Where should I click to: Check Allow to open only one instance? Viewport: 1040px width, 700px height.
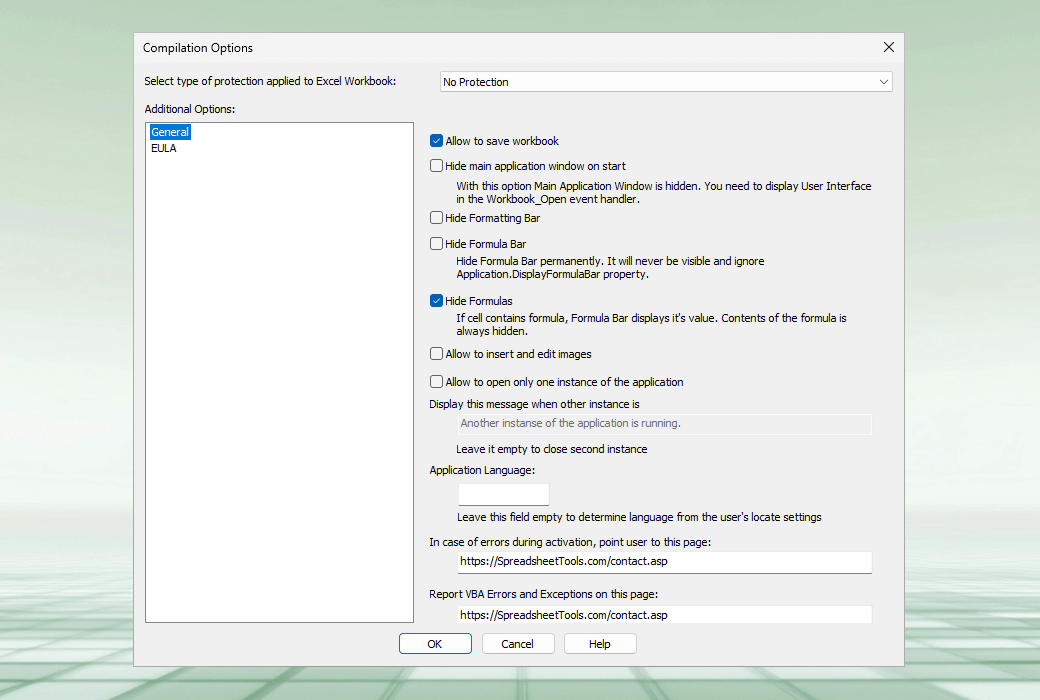(x=437, y=381)
